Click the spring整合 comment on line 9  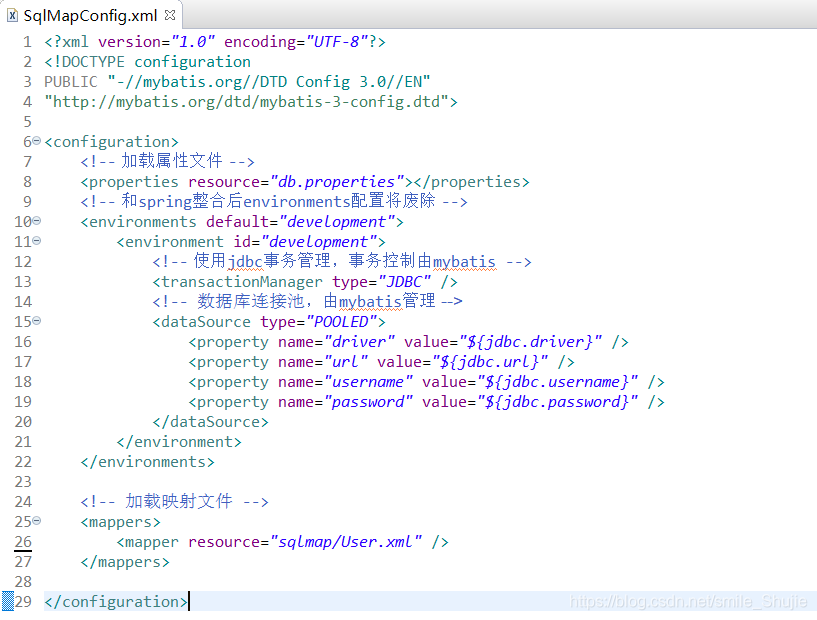pos(274,202)
